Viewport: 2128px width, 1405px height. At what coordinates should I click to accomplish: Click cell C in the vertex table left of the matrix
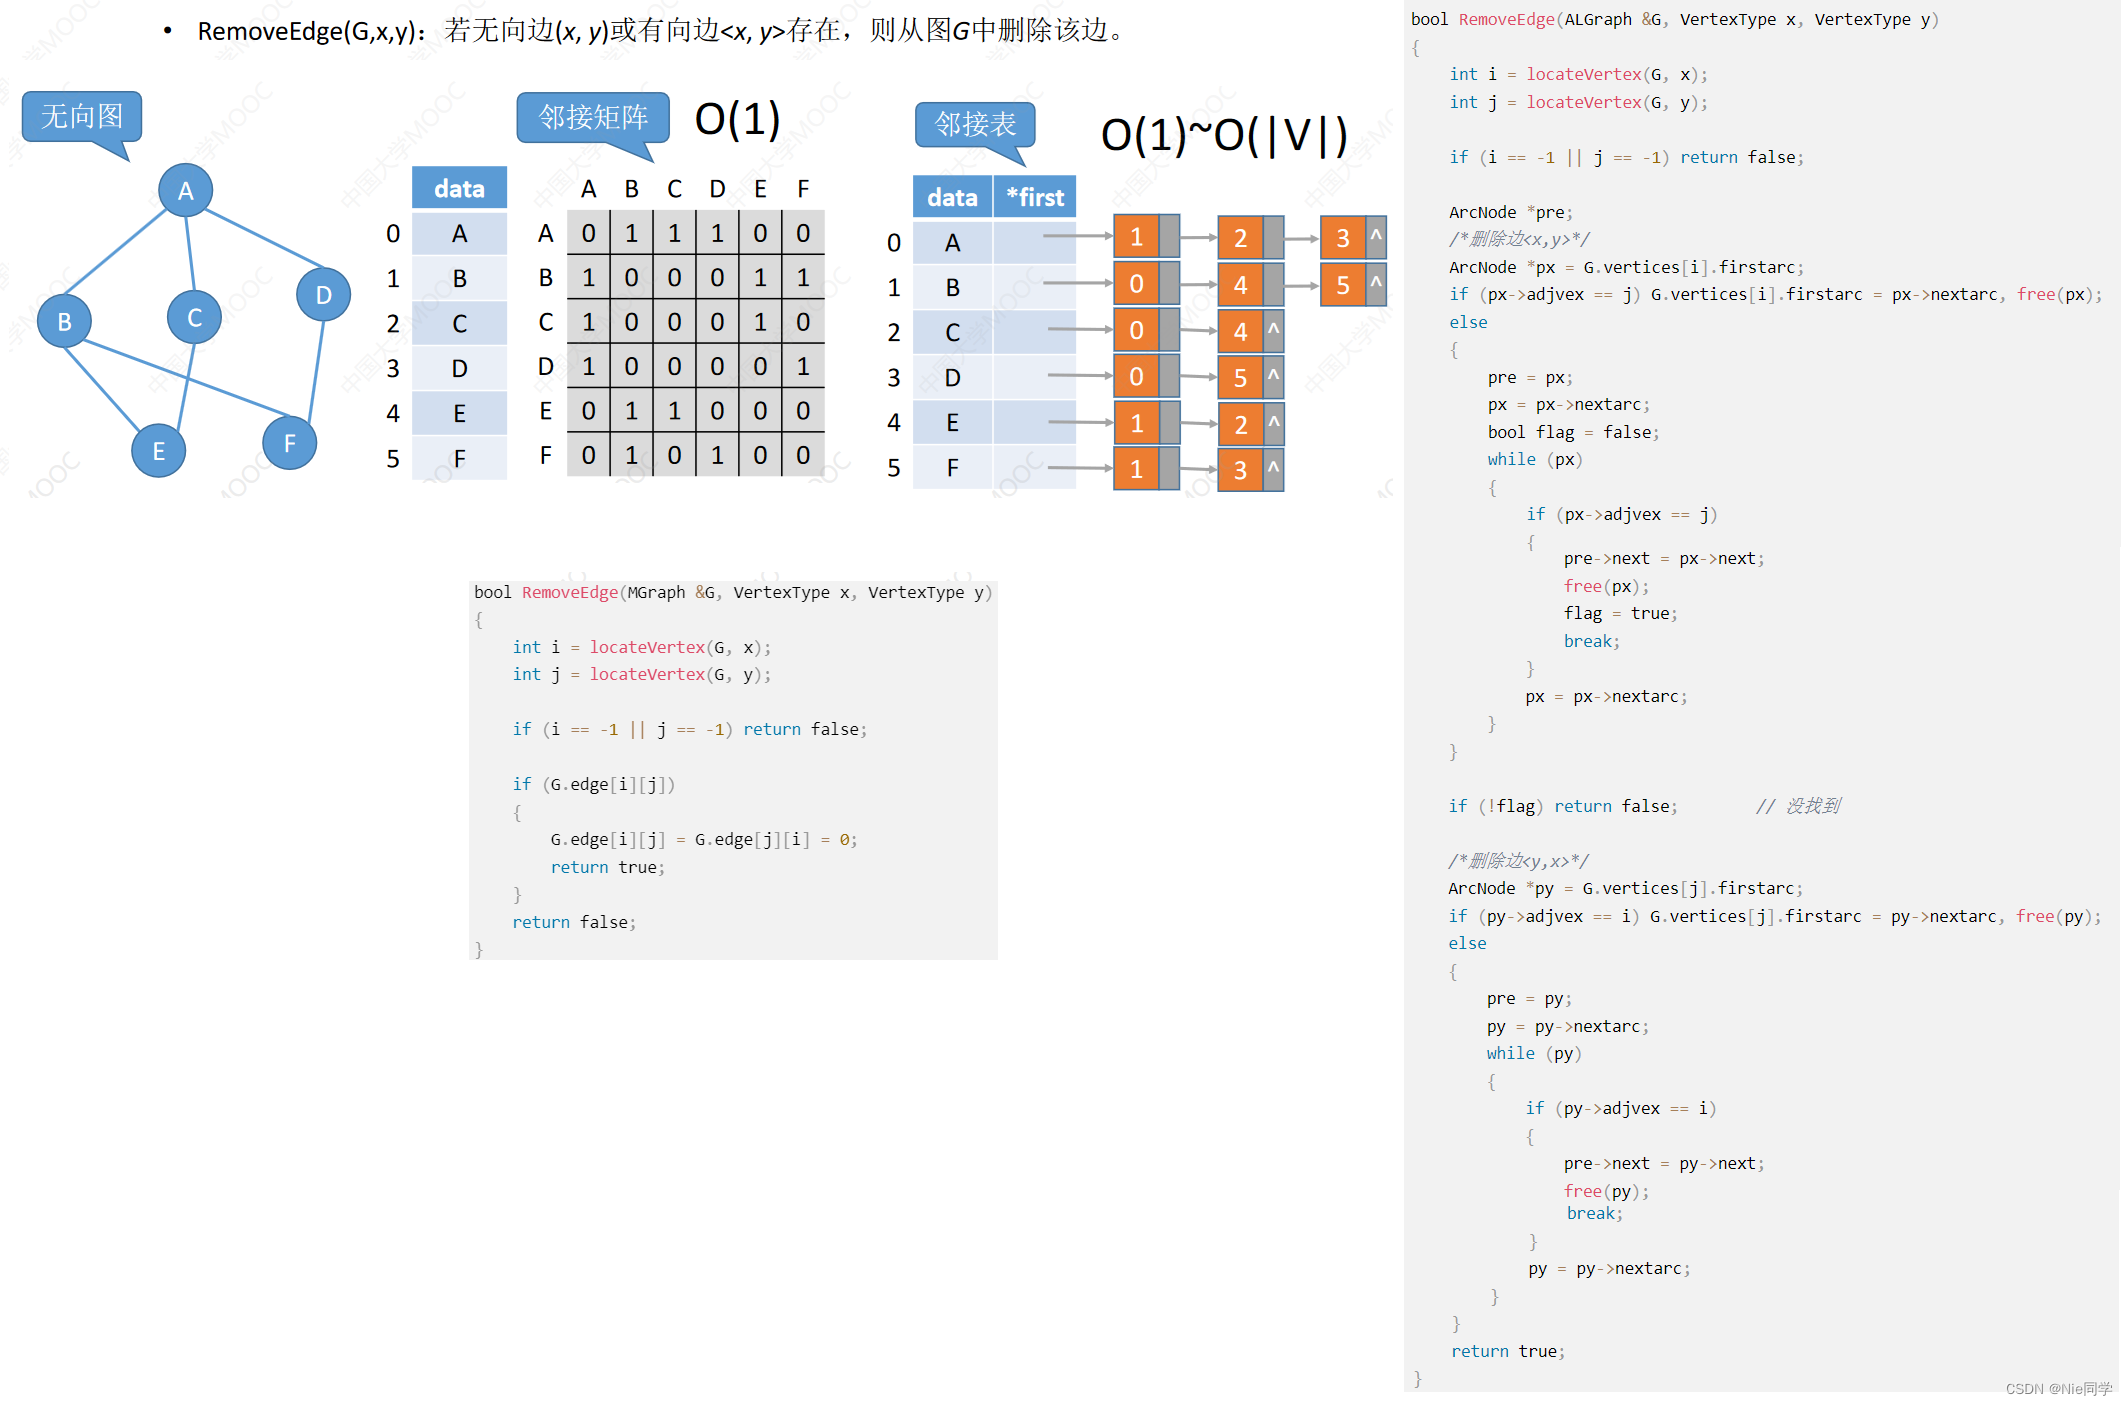tap(459, 323)
